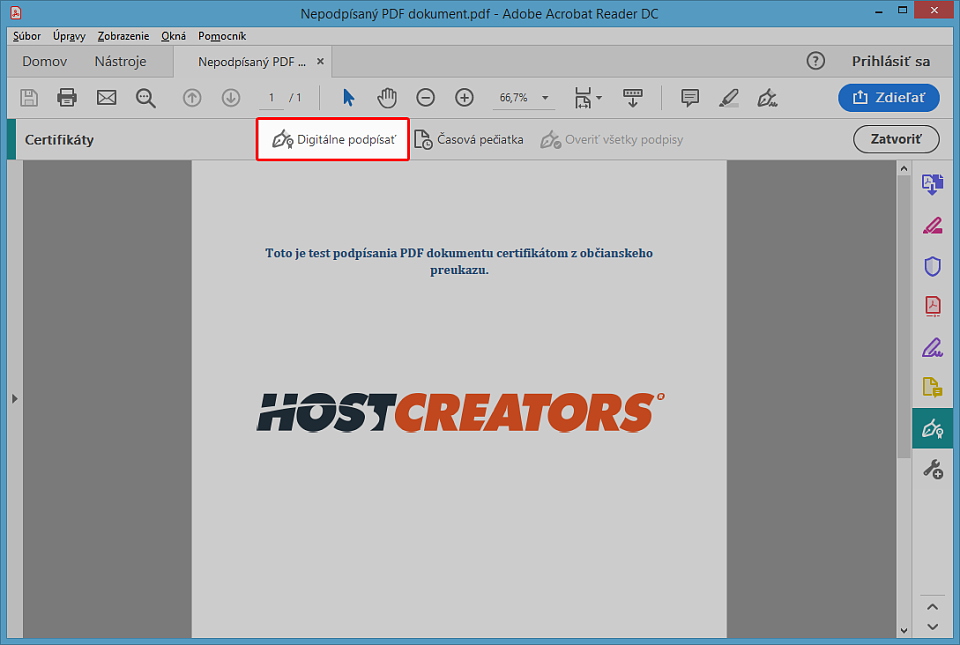960x645 pixels.
Task: Open the Úpravy menu
Action: (x=69, y=36)
